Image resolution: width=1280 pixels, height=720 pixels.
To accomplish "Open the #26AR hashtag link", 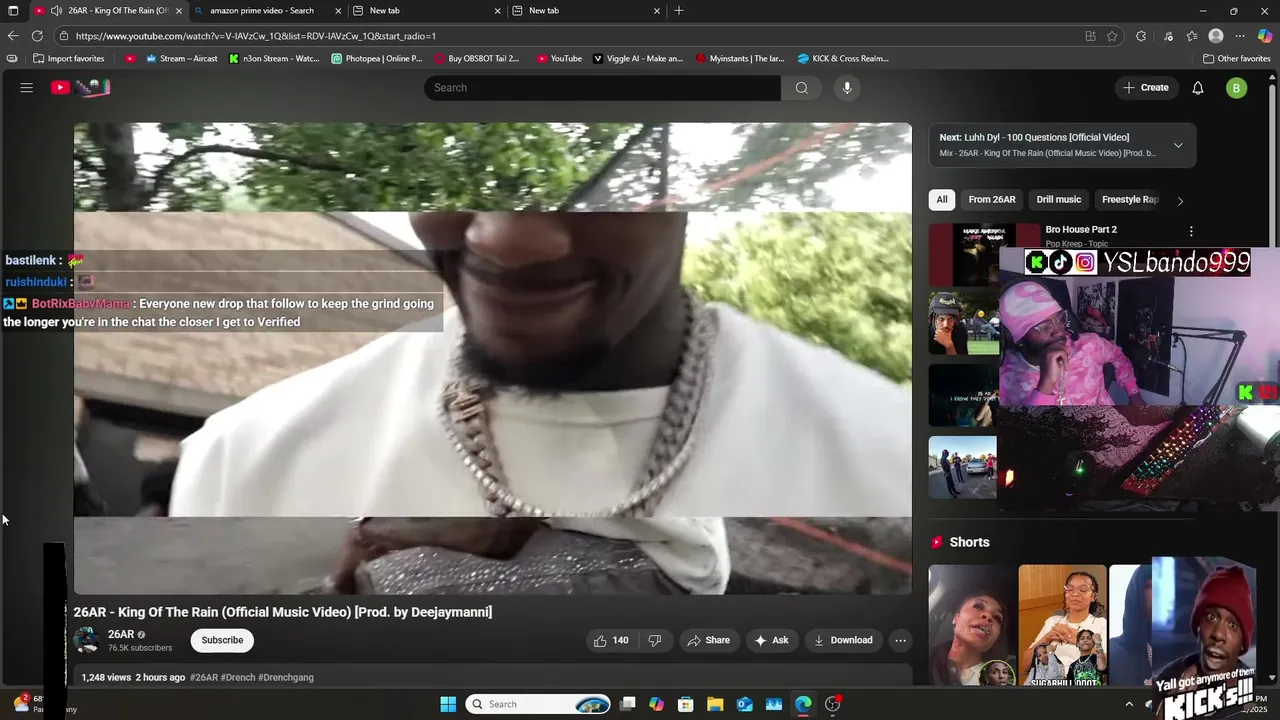I will 204,677.
